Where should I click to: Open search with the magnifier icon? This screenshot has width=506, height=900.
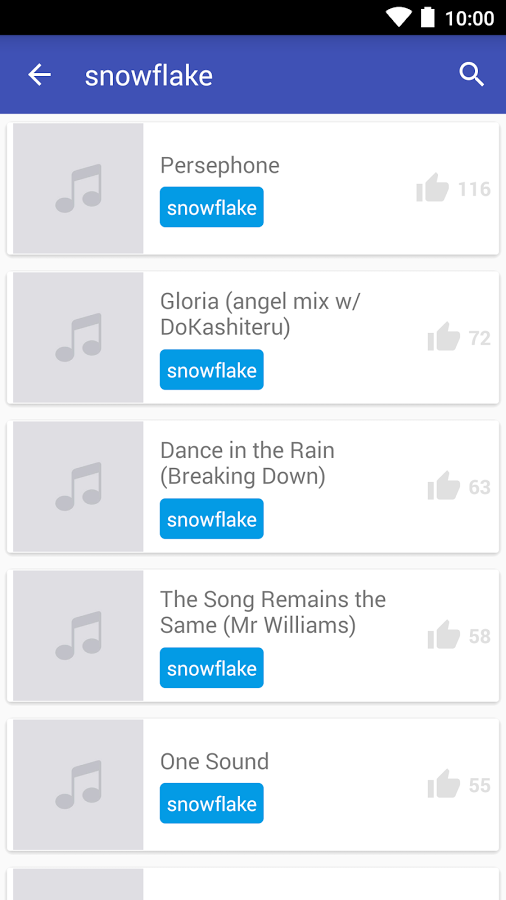[x=472, y=75]
